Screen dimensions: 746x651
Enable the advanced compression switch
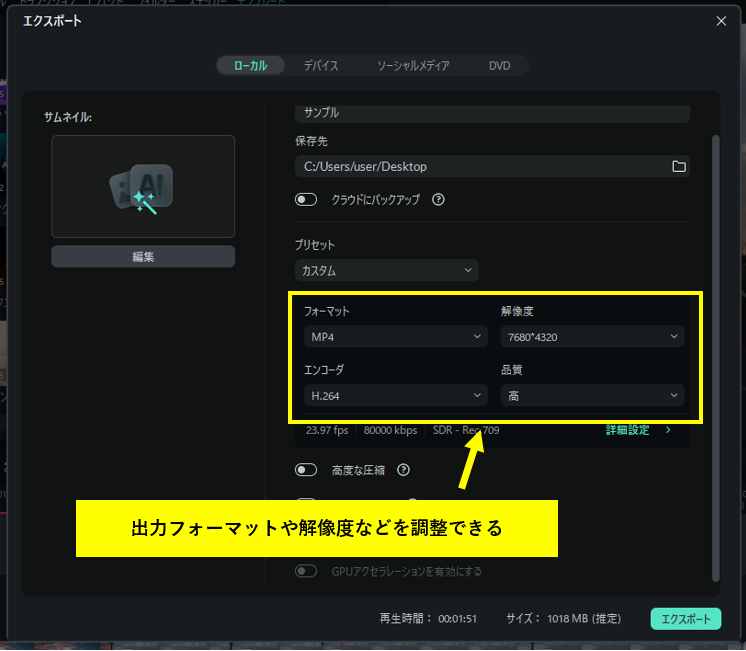pos(306,470)
